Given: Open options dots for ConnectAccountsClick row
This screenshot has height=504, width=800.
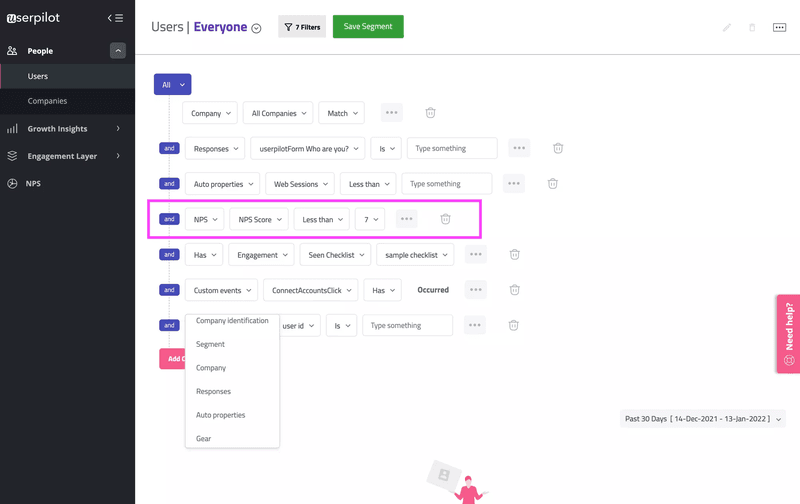Looking at the screenshot, I should (476, 290).
